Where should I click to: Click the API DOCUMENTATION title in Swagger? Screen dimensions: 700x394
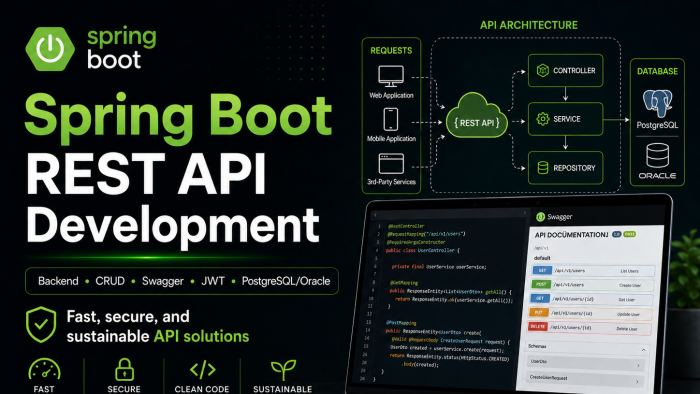pyautogui.click(x=571, y=235)
